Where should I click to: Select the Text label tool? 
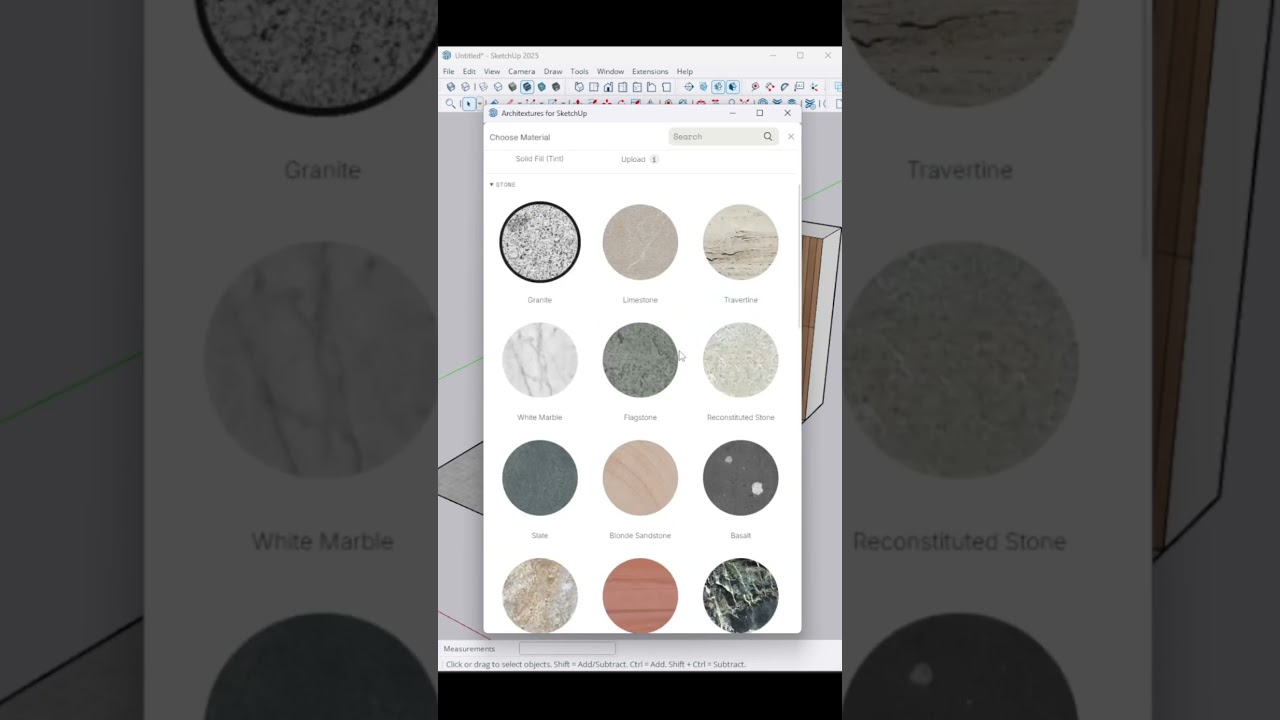[799, 87]
